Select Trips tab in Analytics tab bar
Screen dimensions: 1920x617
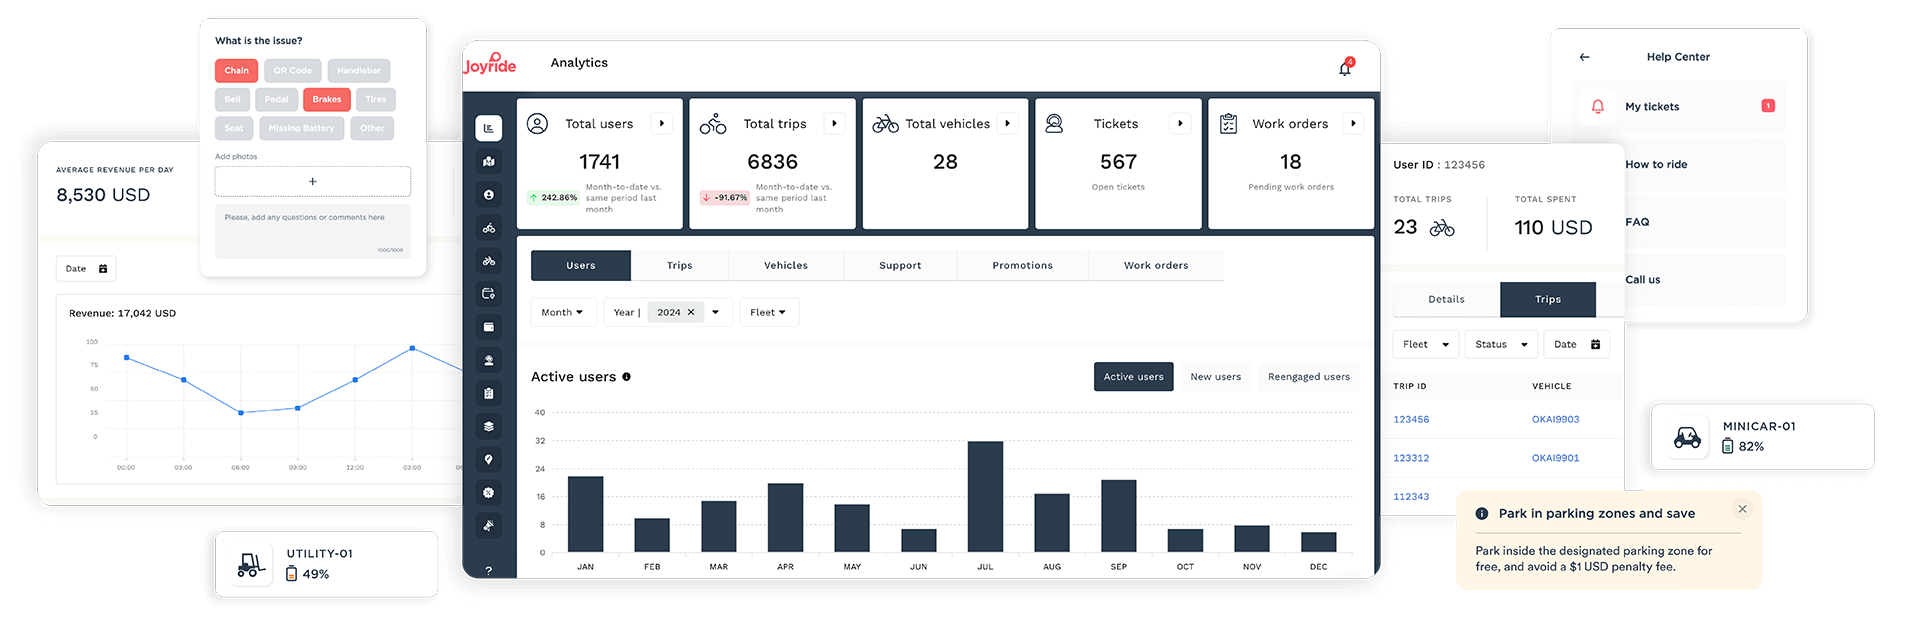tap(680, 266)
